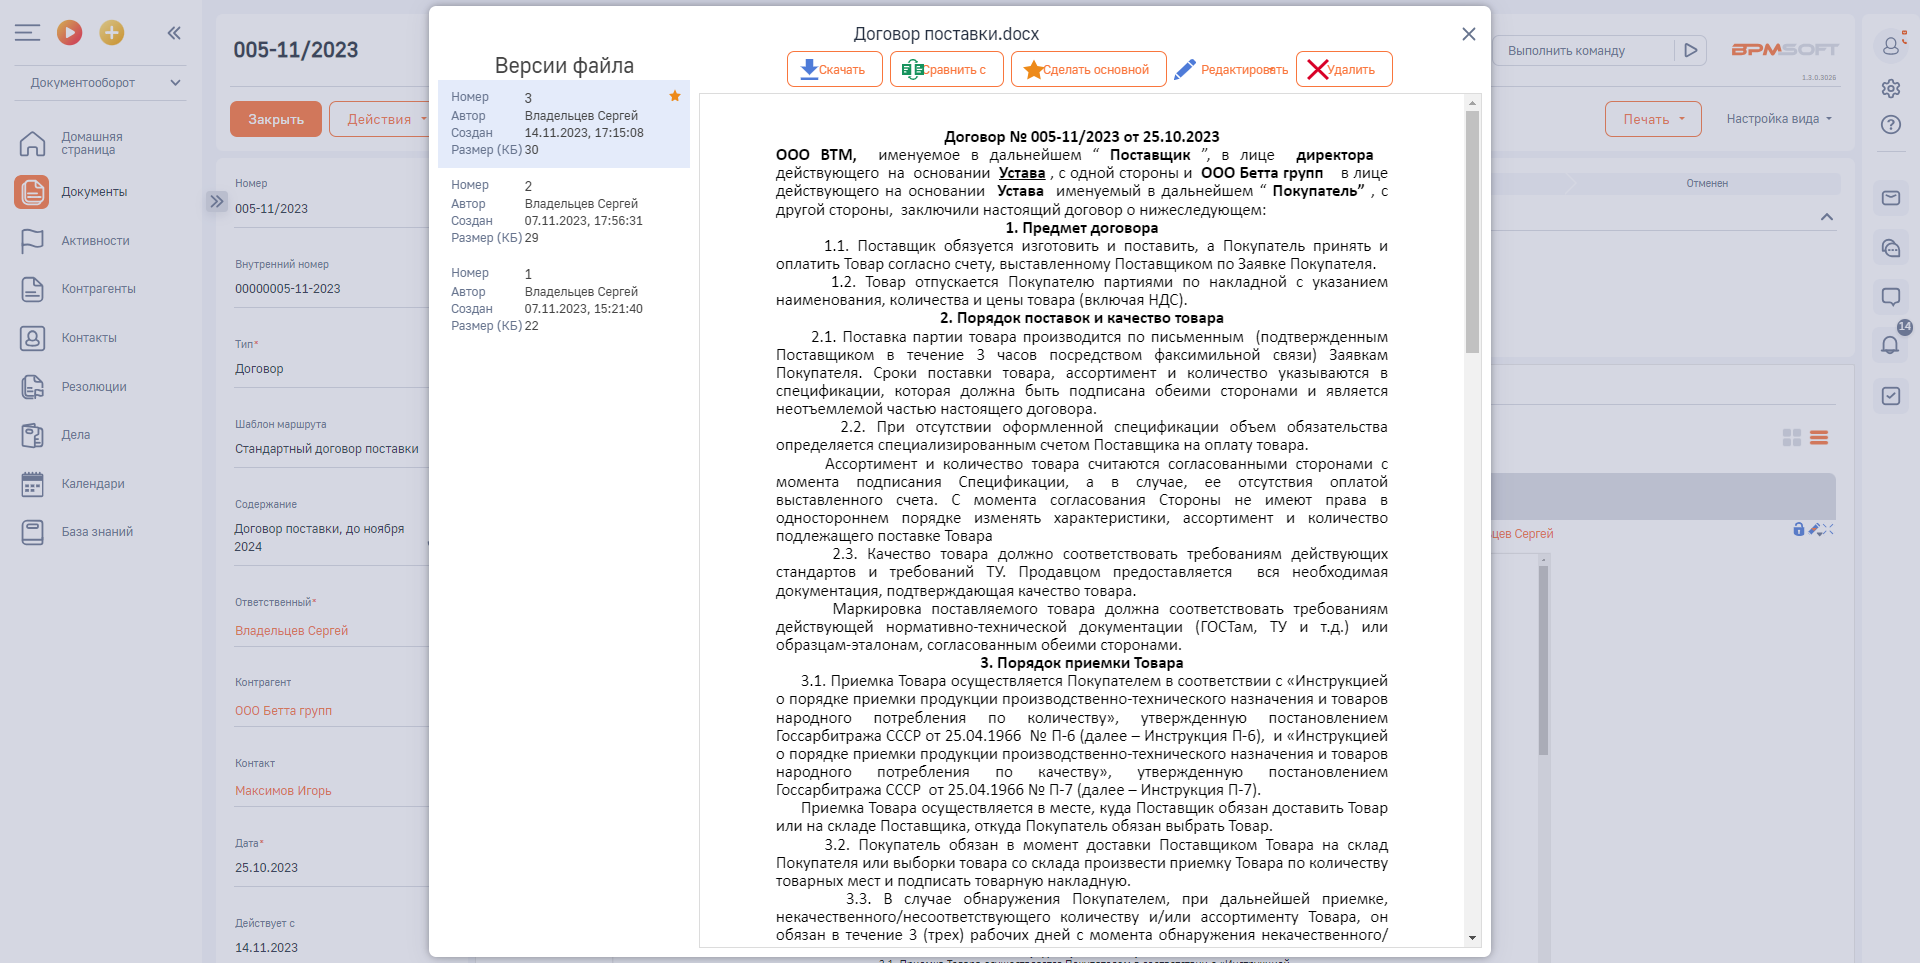Click the pen edit icon in background file row
The width and height of the screenshot is (1920, 963).
pos(1815,529)
